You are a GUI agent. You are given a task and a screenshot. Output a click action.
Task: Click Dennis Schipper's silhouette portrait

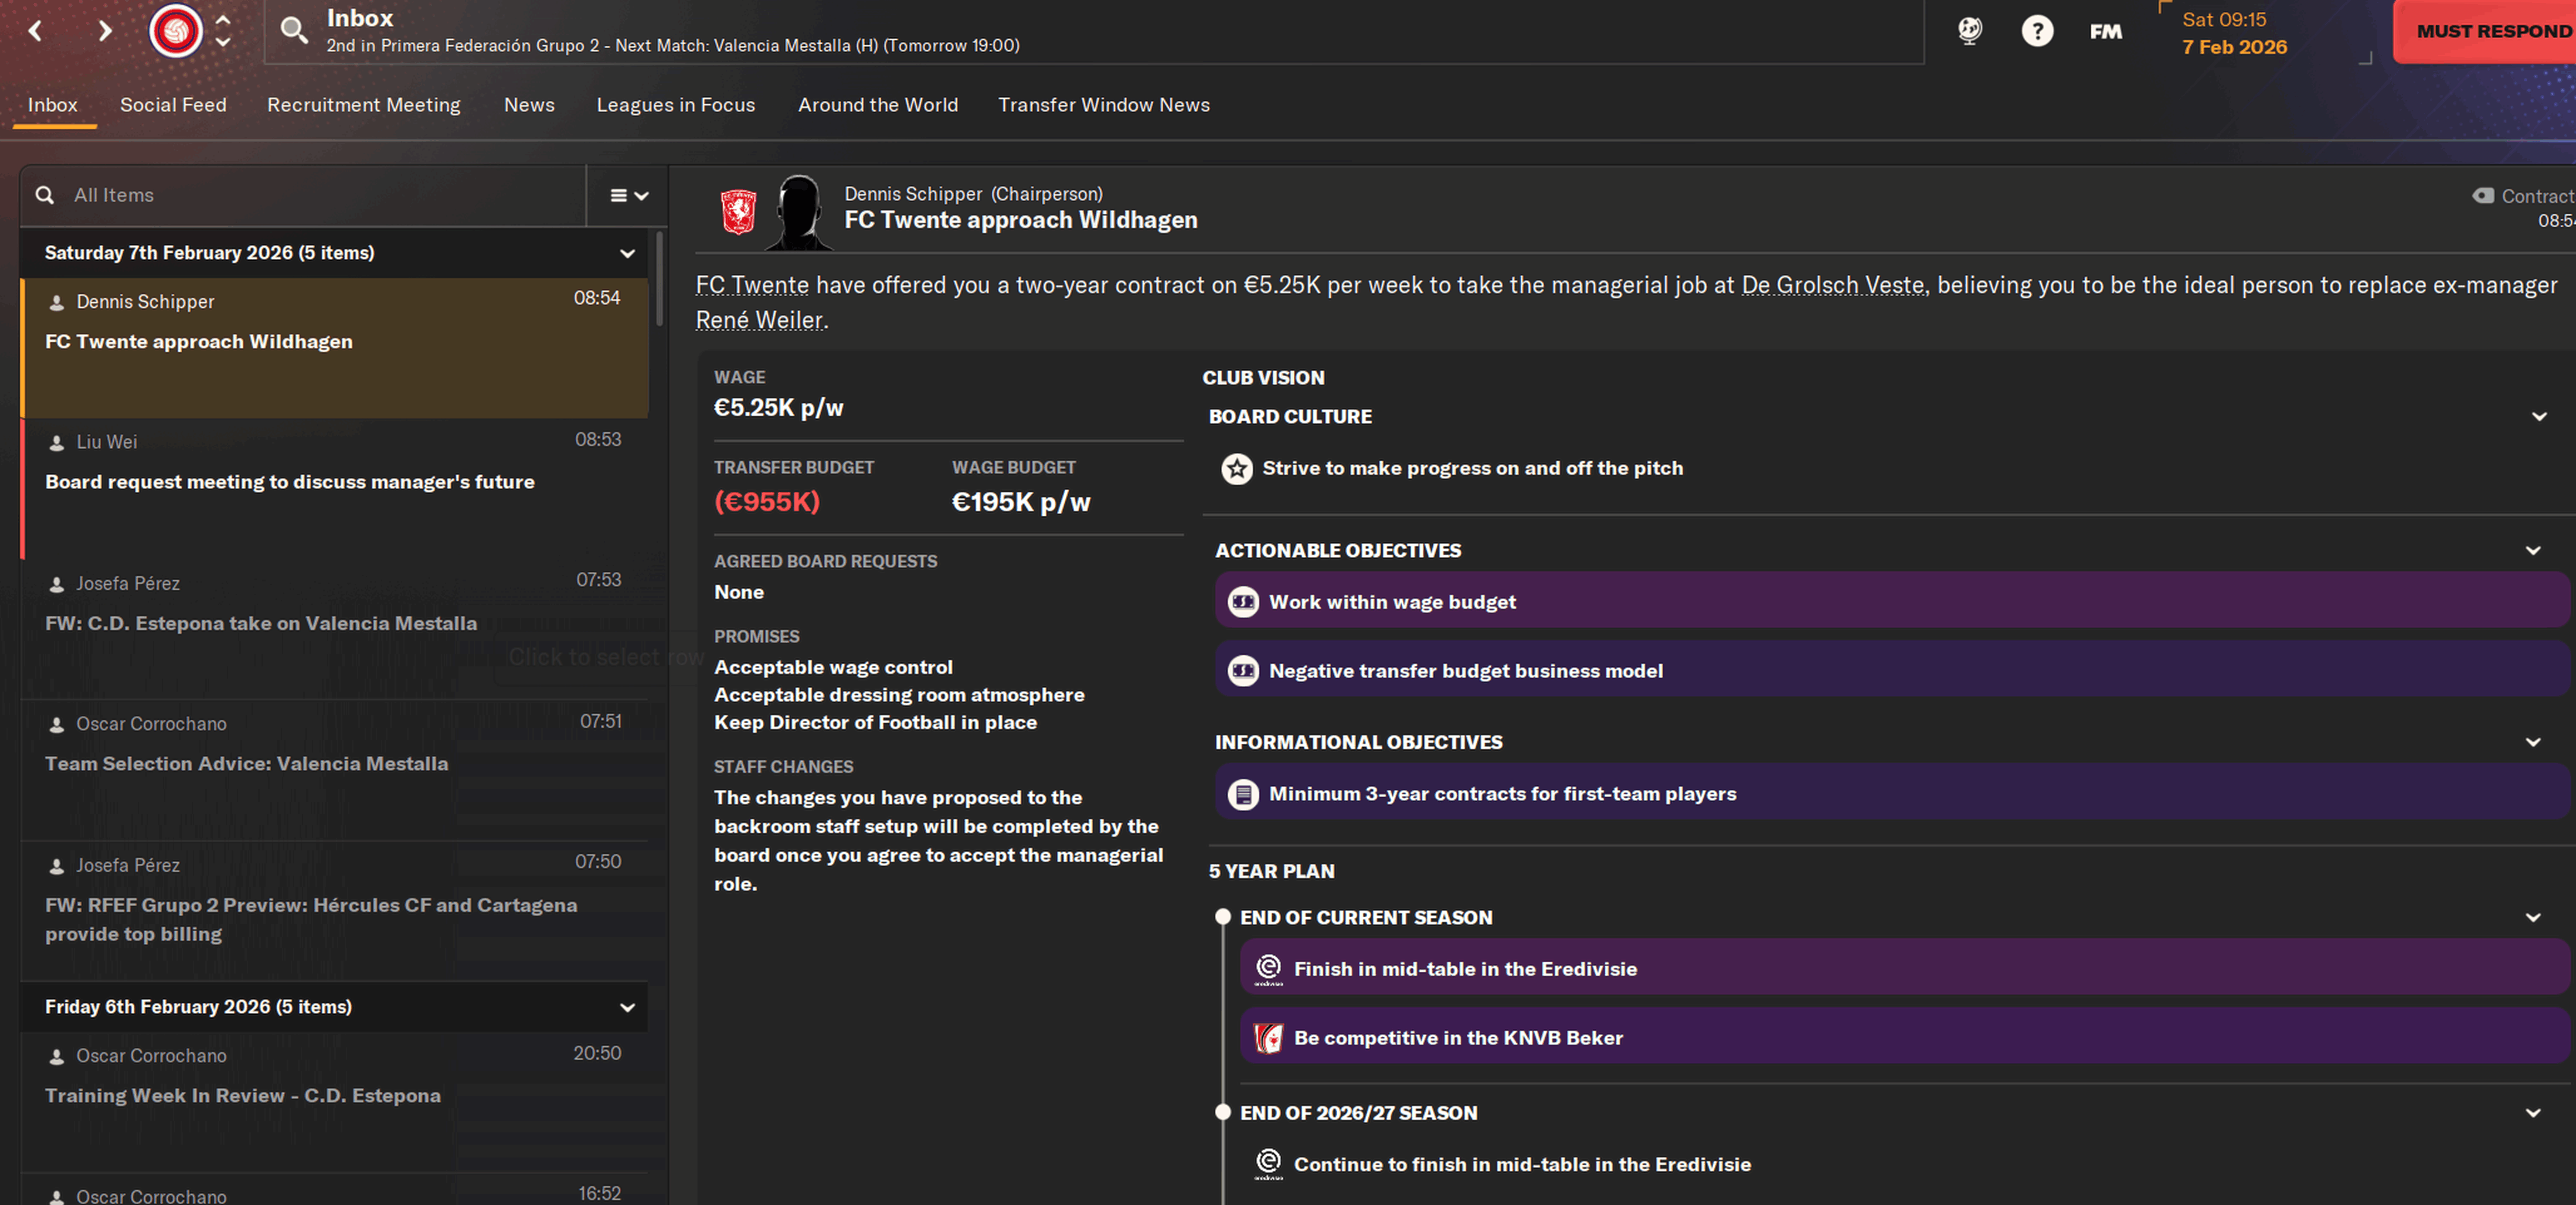click(799, 212)
